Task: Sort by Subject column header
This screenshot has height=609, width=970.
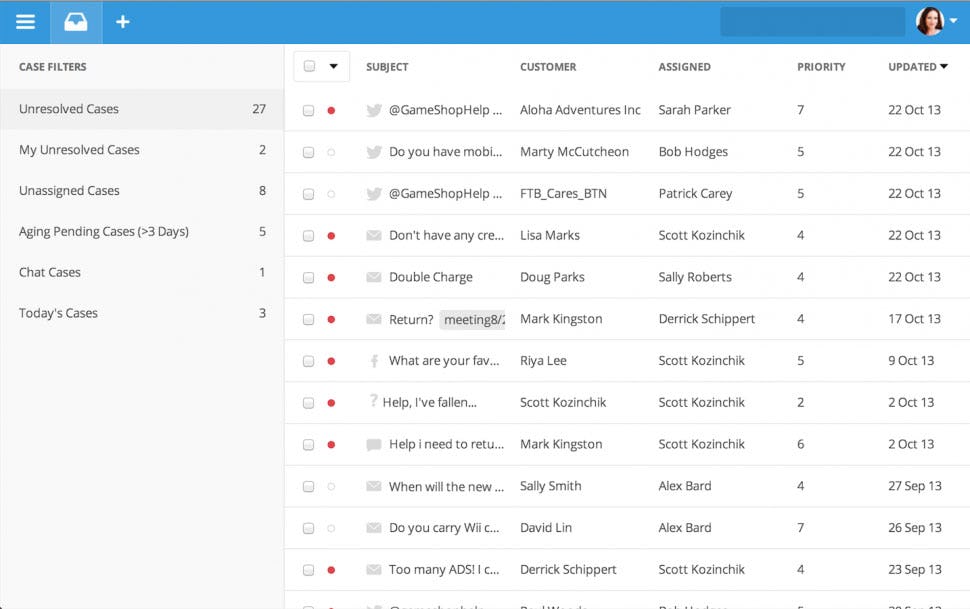Action: tap(387, 67)
